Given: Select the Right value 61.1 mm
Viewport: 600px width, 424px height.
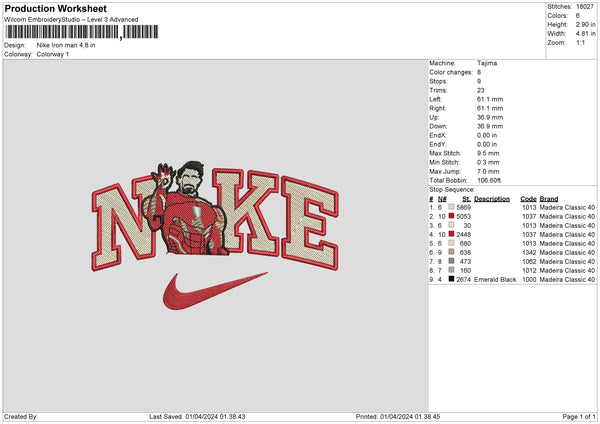Looking at the screenshot, I should pyautogui.click(x=490, y=108).
